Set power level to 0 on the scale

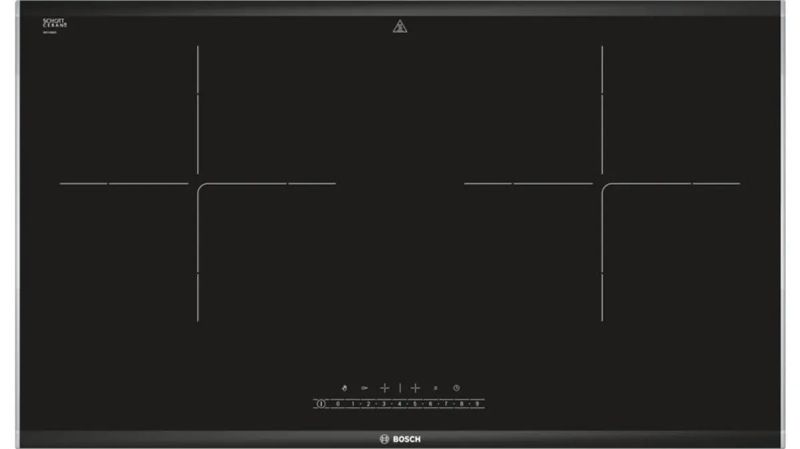(x=338, y=403)
